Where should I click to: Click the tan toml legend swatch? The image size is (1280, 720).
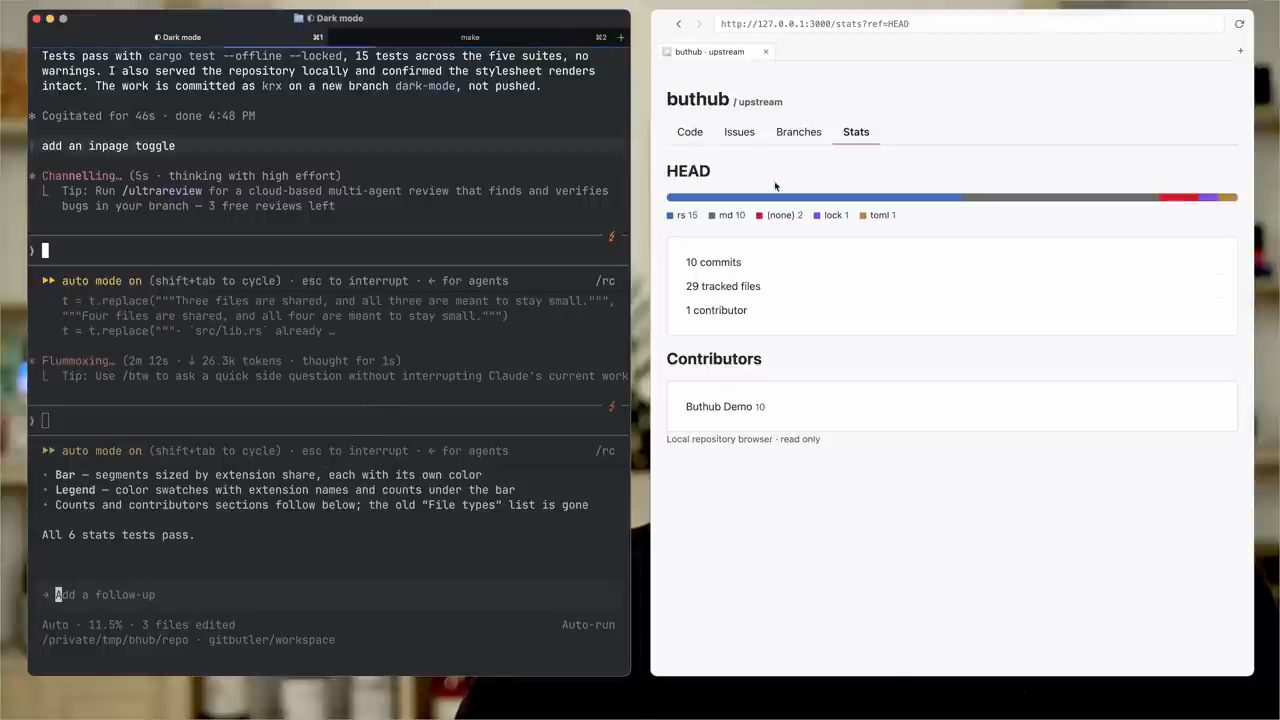click(x=863, y=215)
